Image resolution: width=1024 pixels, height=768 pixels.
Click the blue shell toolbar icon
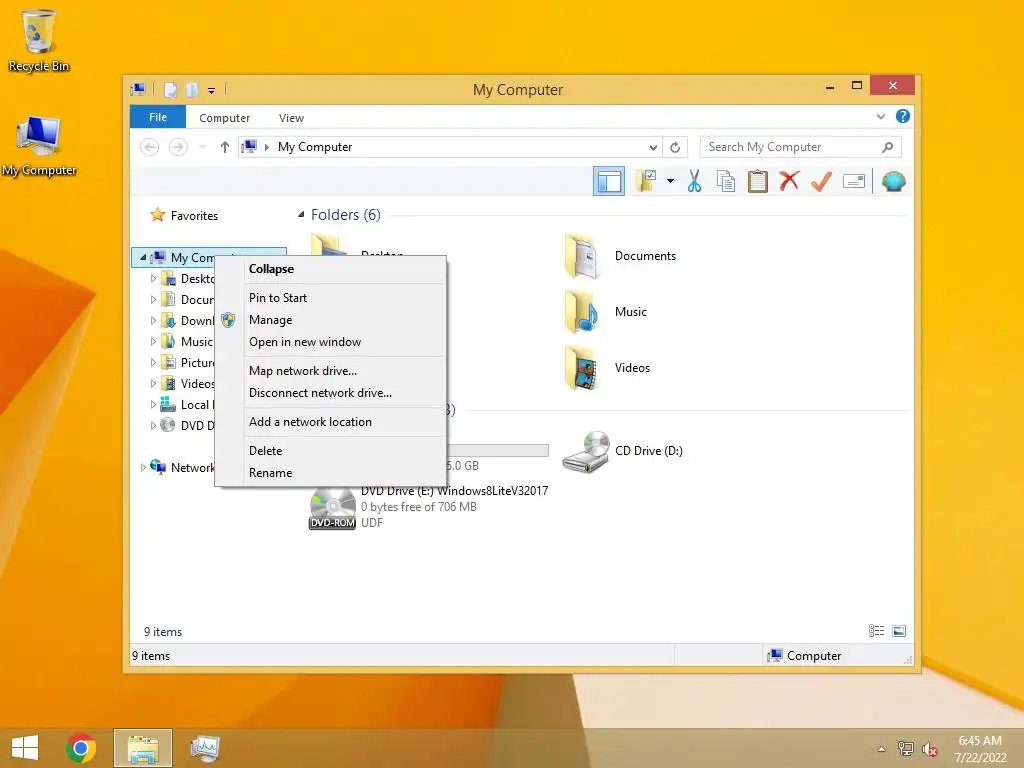[x=893, y=181]
